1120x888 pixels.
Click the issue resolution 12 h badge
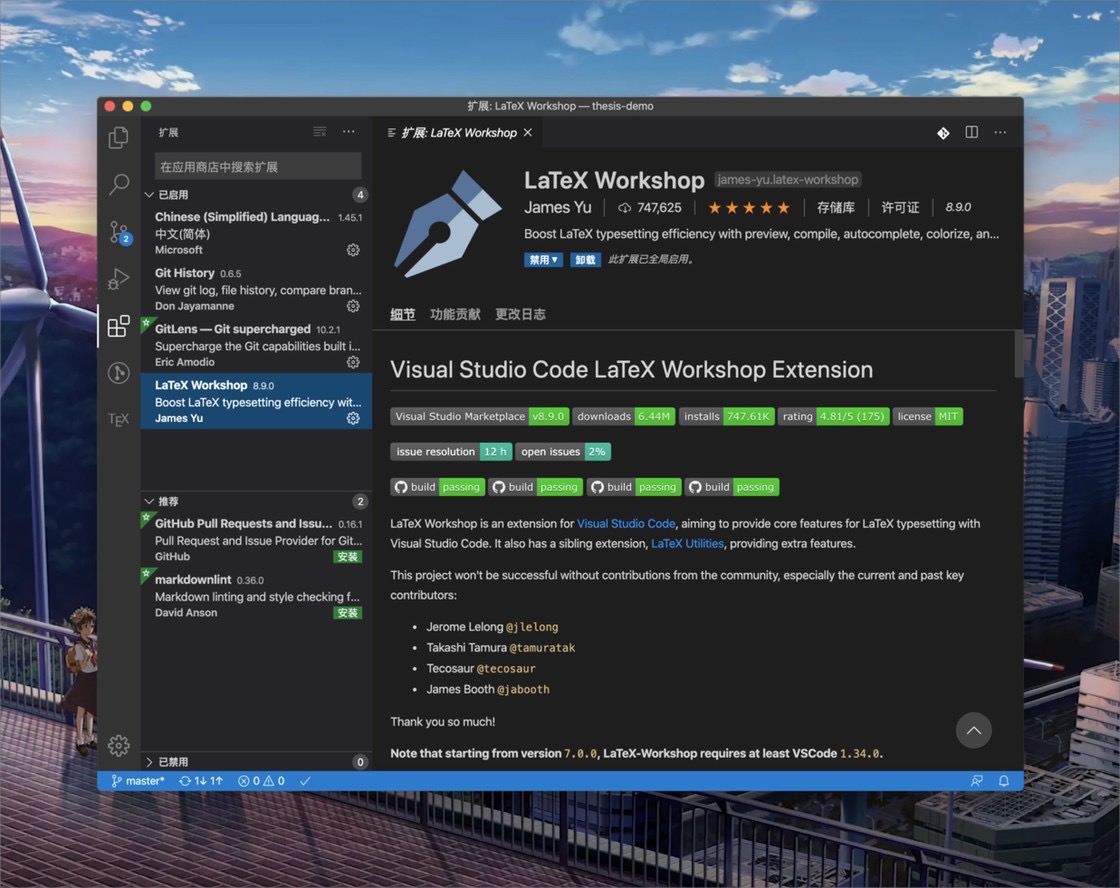coord(451,452)
